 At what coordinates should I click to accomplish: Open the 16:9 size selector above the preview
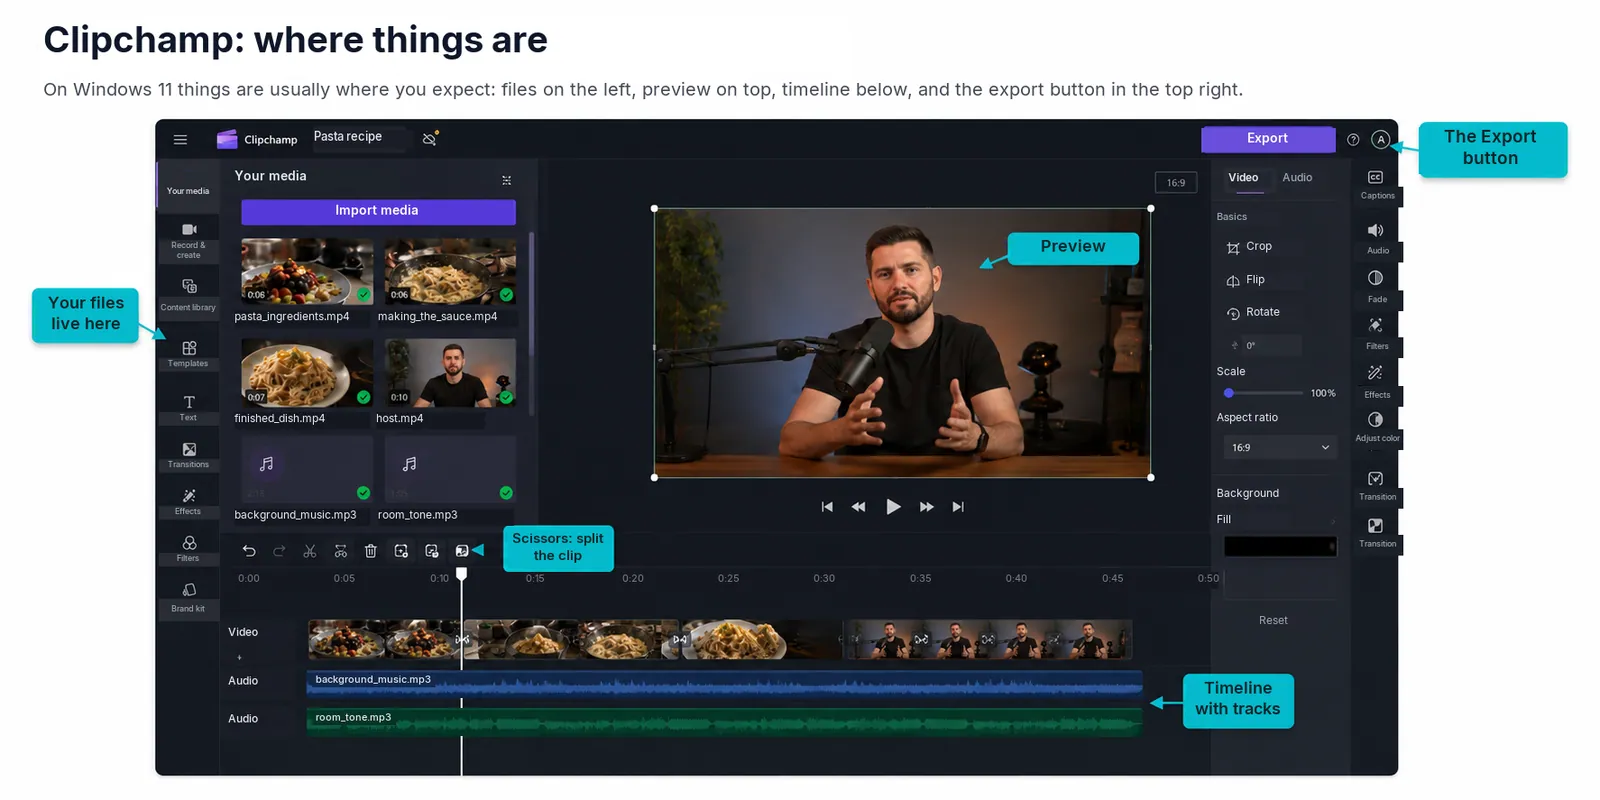1176,183
